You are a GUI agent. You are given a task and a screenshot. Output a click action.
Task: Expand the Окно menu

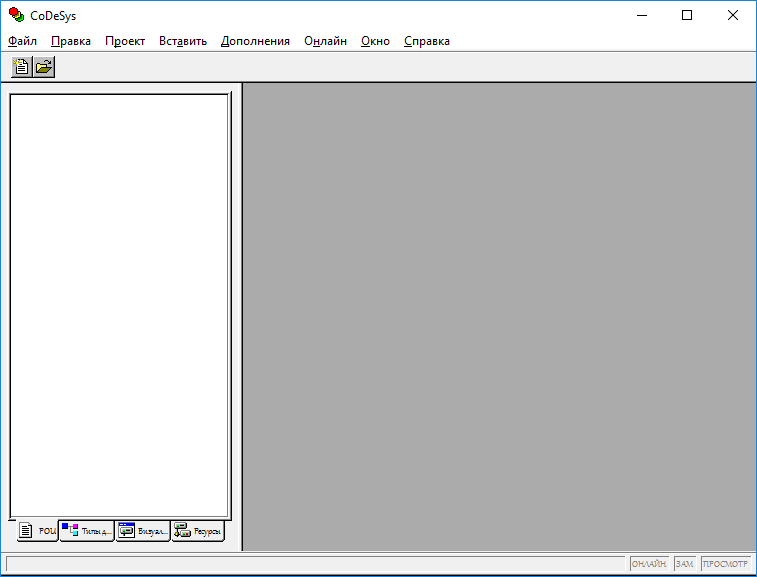pos(375,41)
